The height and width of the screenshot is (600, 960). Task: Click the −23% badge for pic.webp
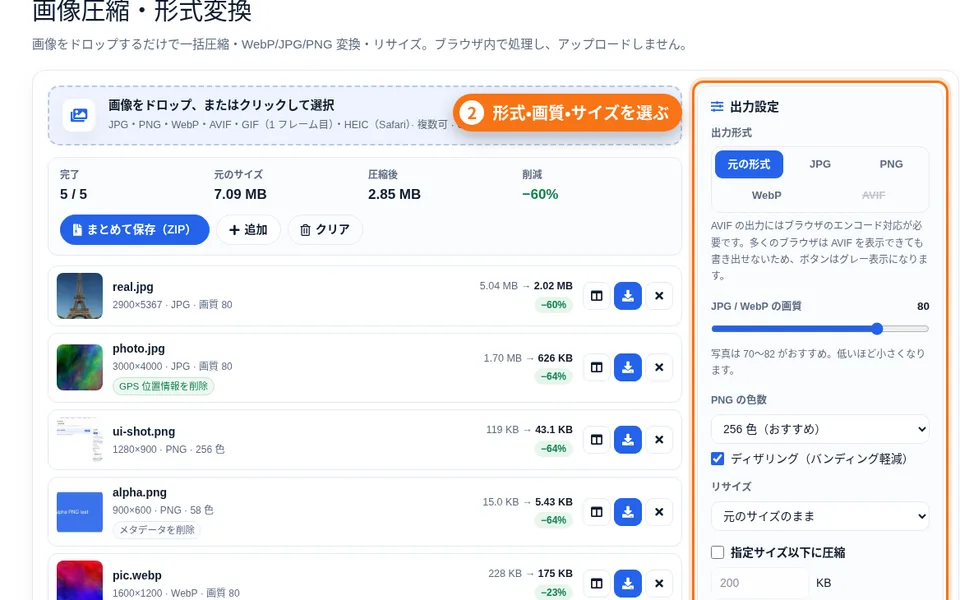[x=553, y=592]
